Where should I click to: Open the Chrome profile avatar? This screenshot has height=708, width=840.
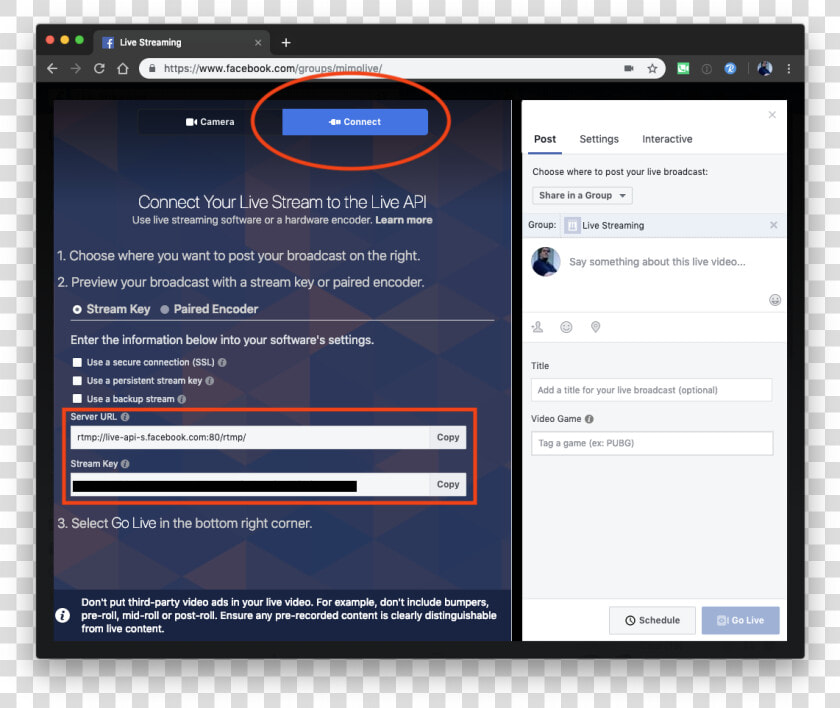[x=764, y=69]
